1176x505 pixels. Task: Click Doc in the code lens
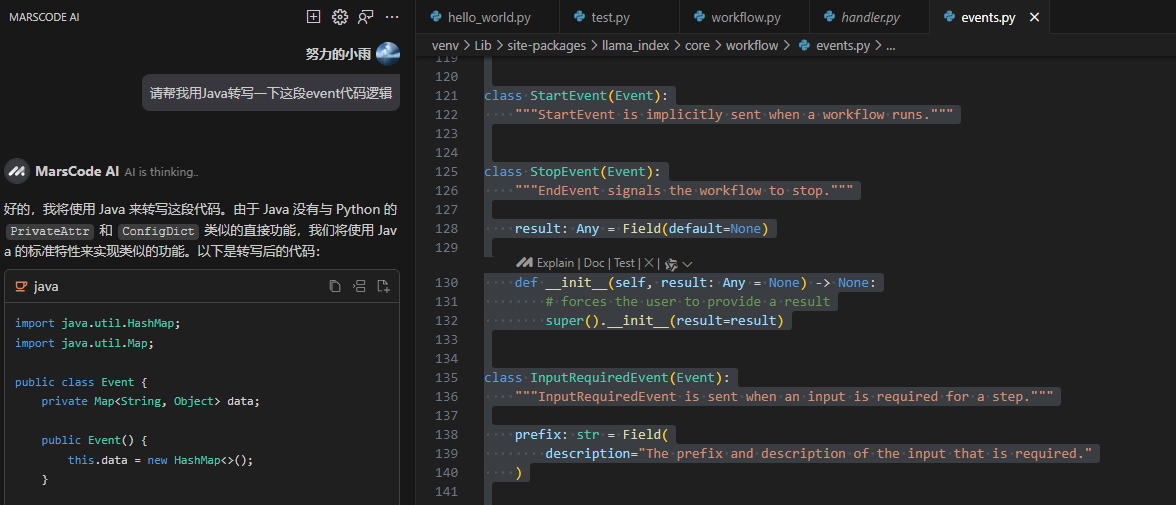594,263
